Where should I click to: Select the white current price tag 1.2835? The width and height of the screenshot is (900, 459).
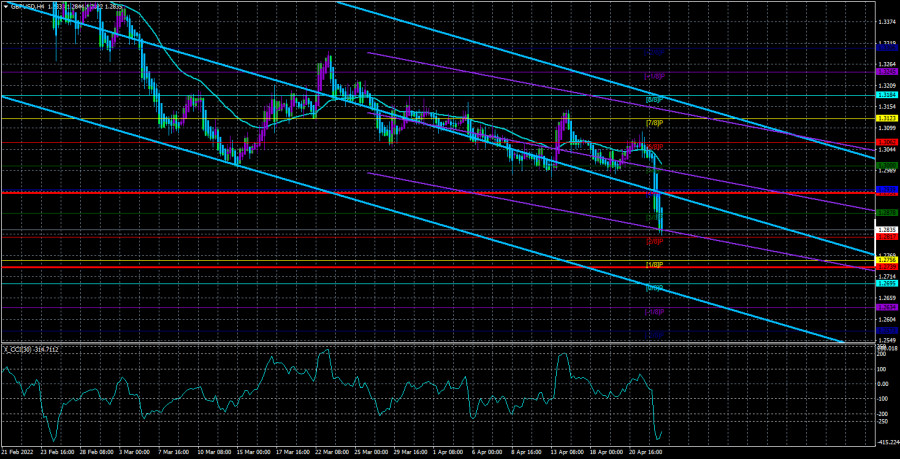887,229
